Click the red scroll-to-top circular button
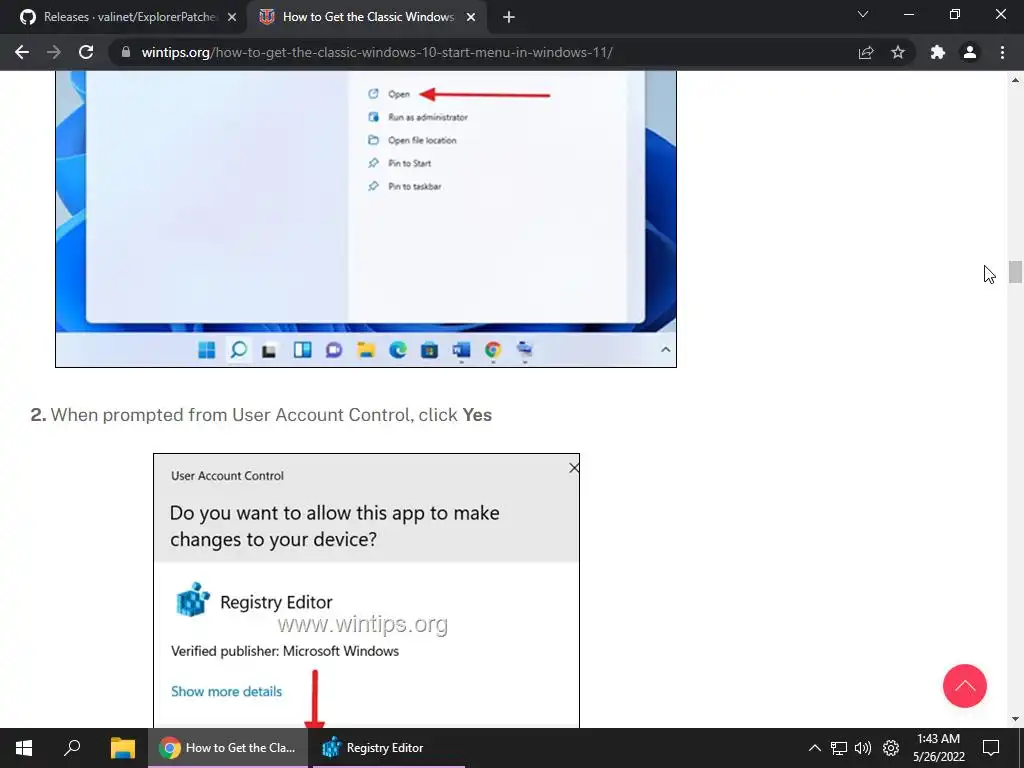Screen dimensions: 1024x768 coord(965,686)
